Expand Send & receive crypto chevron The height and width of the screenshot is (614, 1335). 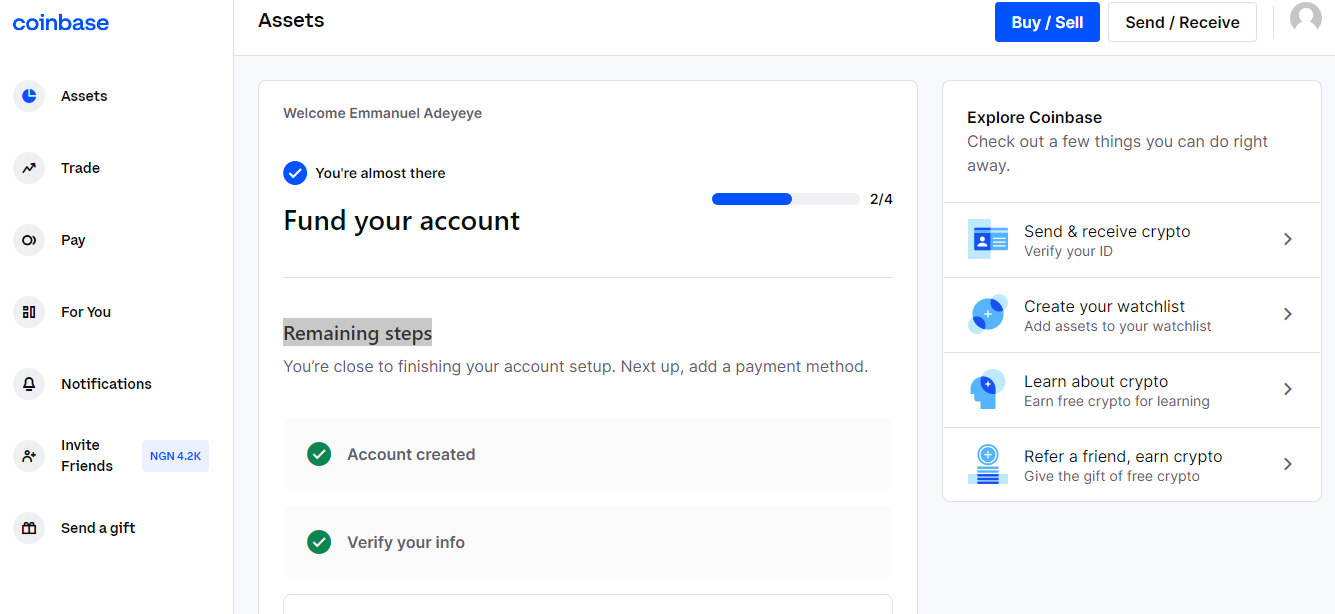pos(1288,239)
